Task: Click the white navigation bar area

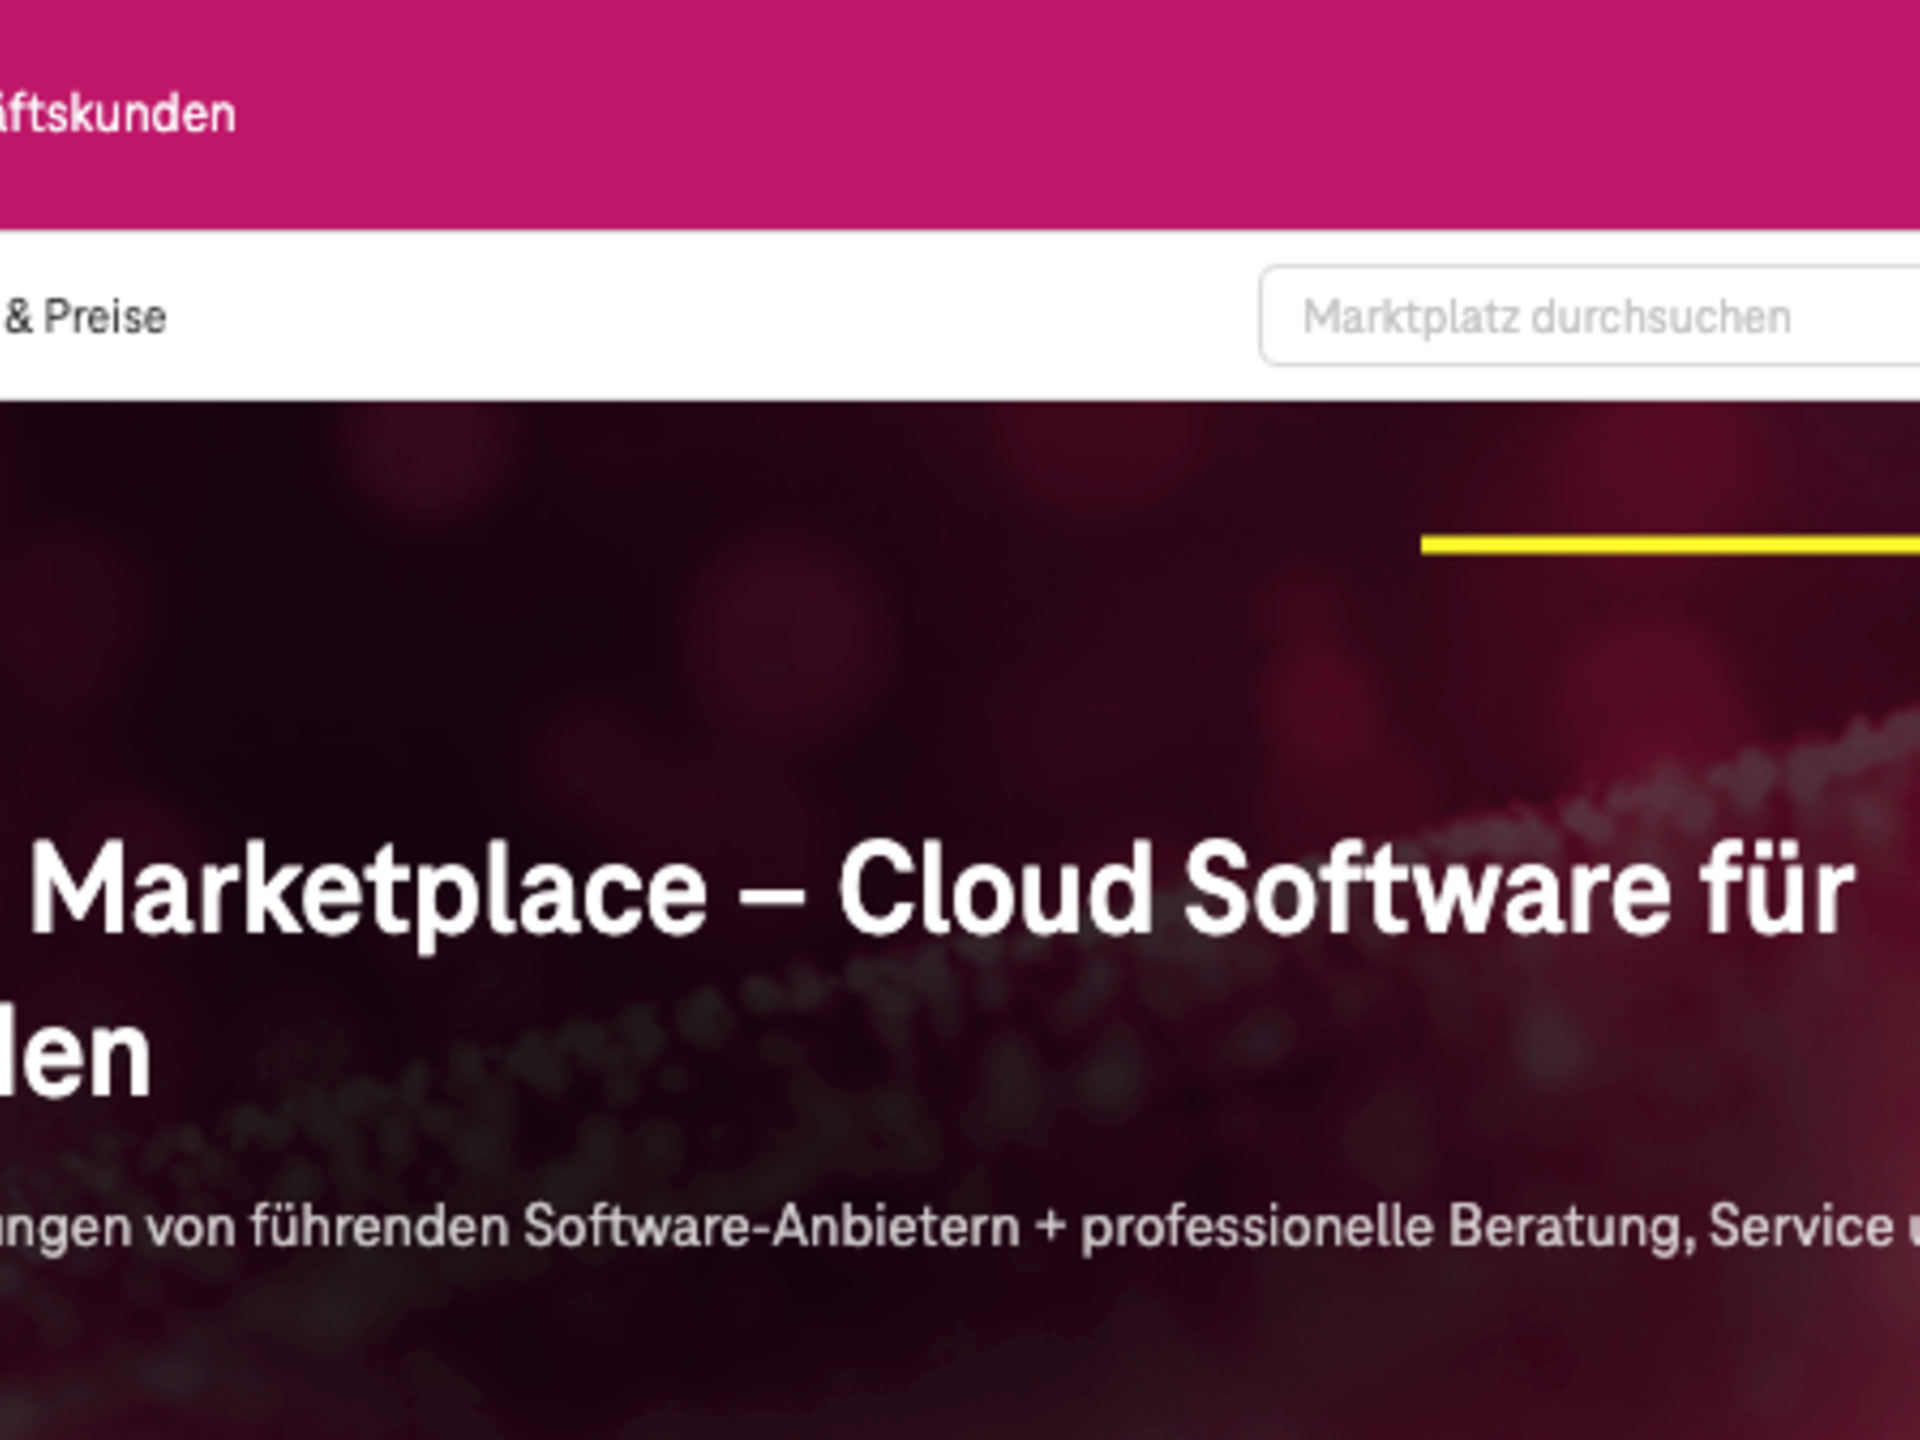Action: [x=700, y=318]
